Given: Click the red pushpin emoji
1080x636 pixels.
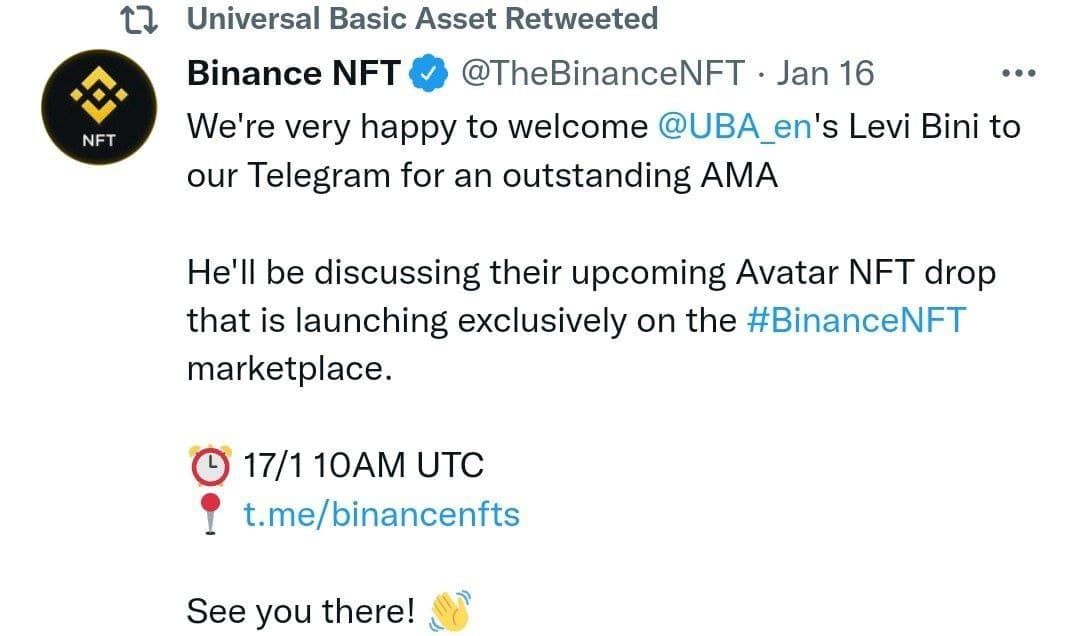Looking at the screenshot, I should [x=210, y=515].
